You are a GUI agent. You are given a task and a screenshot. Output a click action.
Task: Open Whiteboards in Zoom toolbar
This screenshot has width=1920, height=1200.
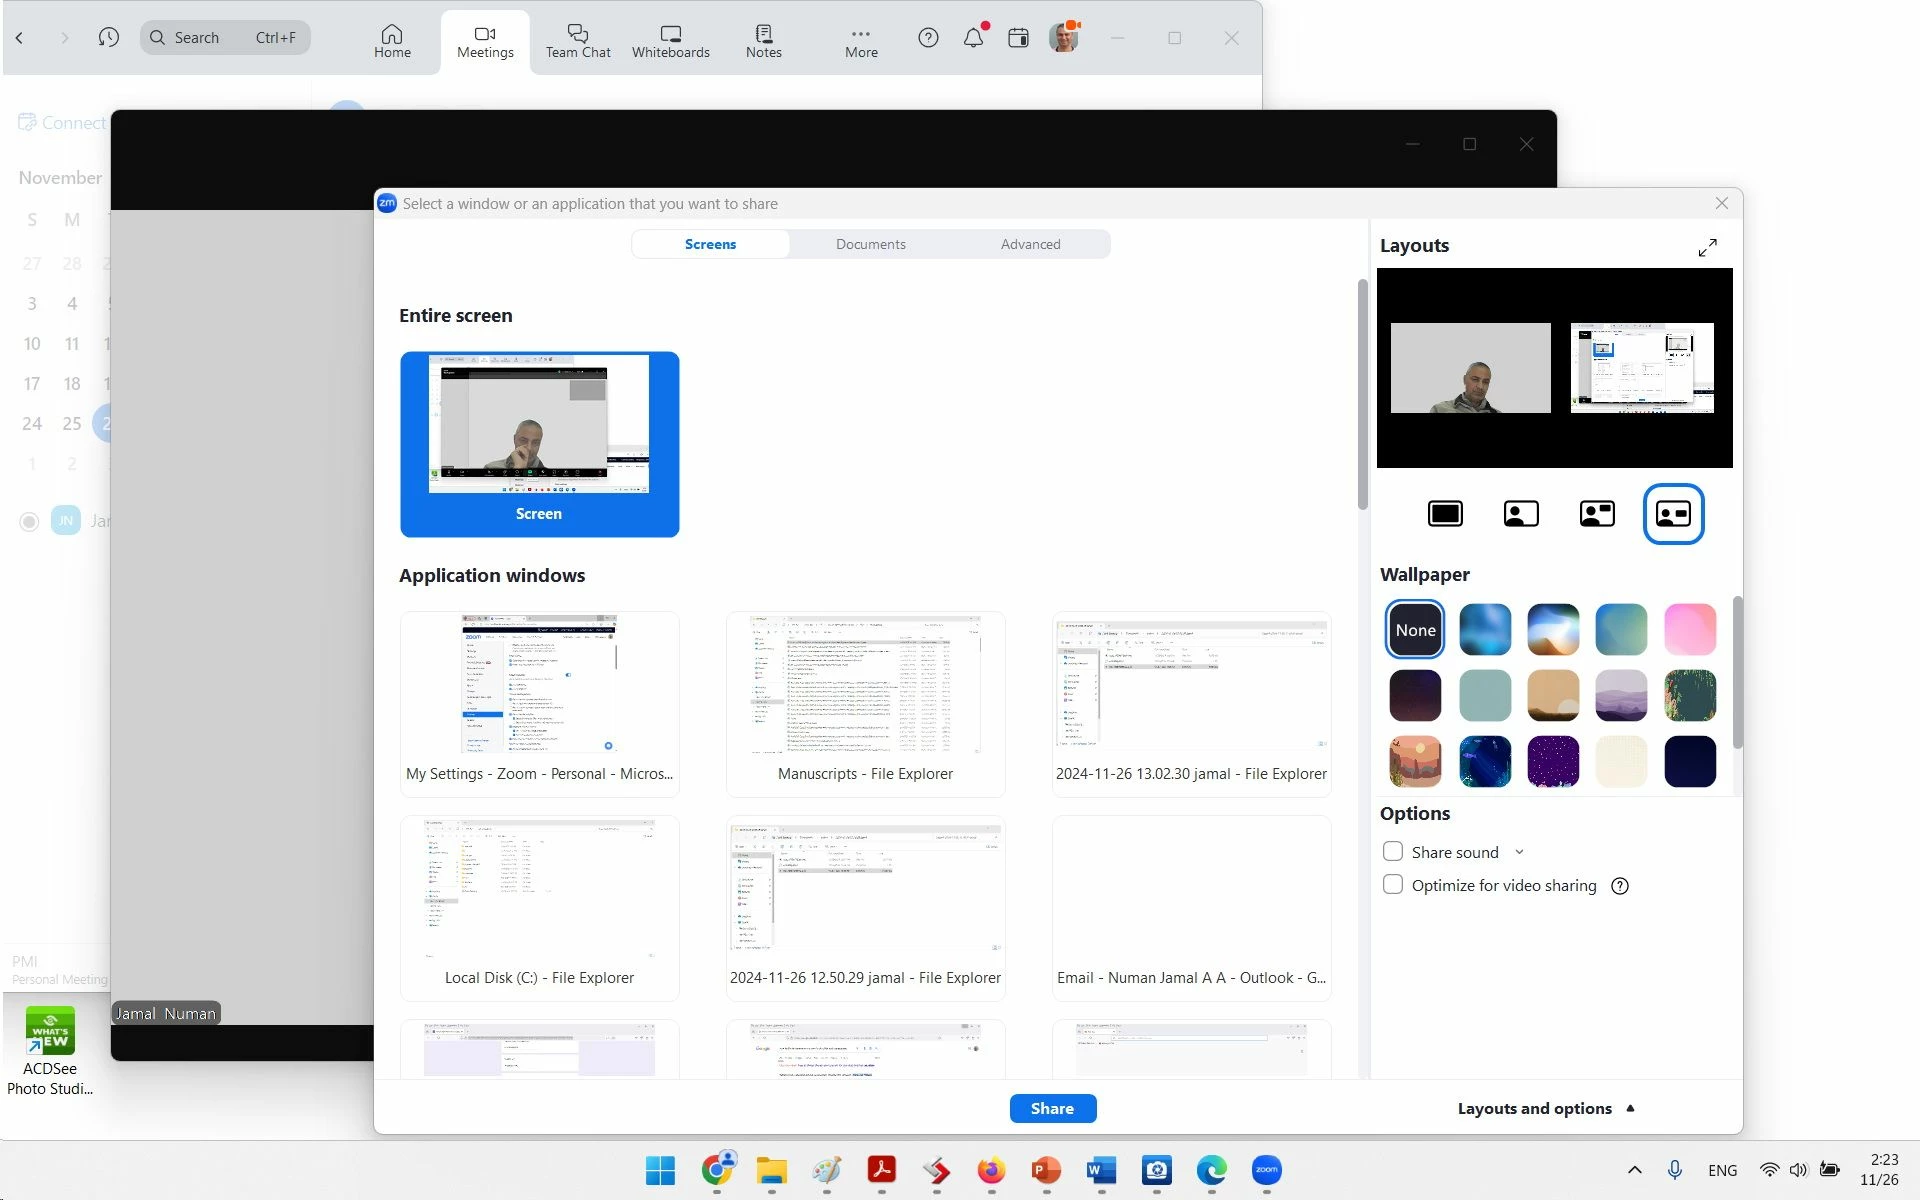click(670, 42)
